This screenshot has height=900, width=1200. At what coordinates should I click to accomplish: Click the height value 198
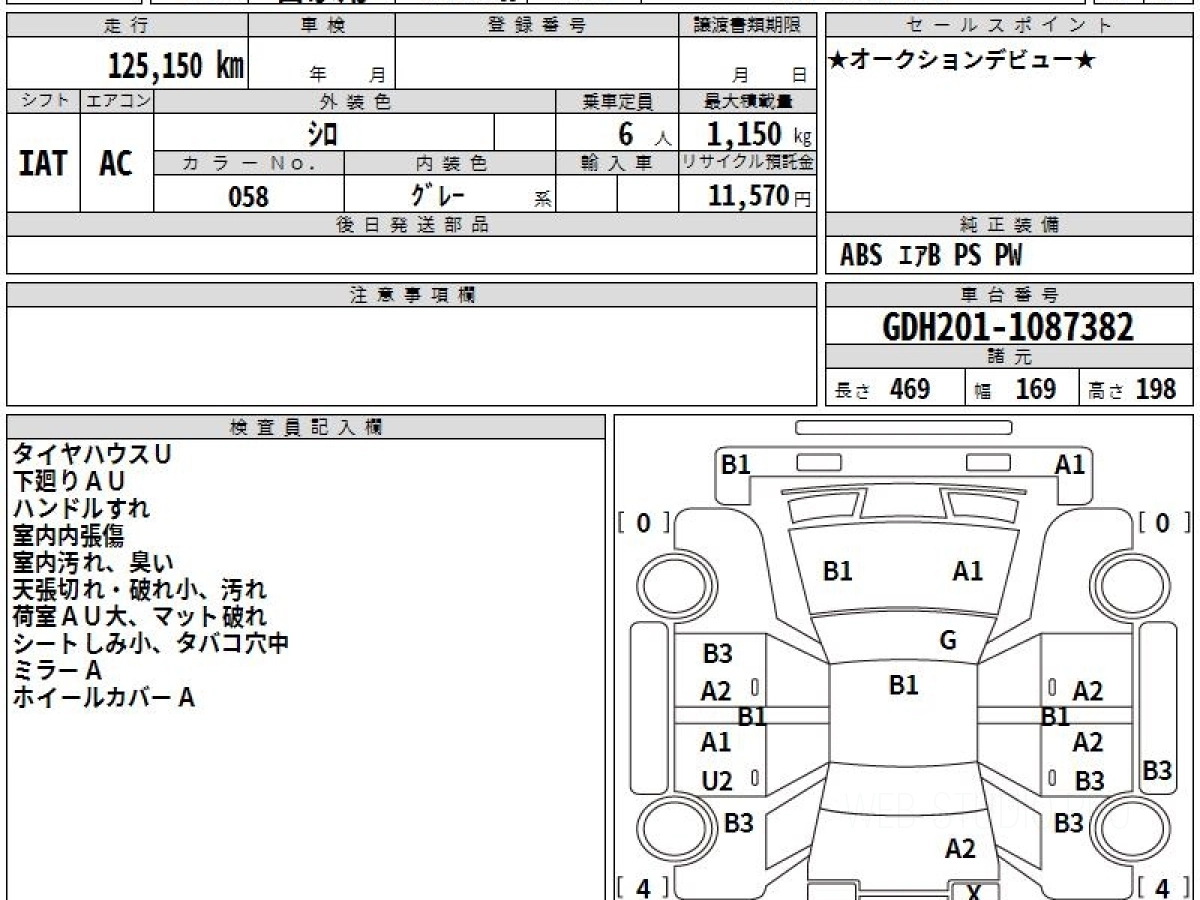1155,389
